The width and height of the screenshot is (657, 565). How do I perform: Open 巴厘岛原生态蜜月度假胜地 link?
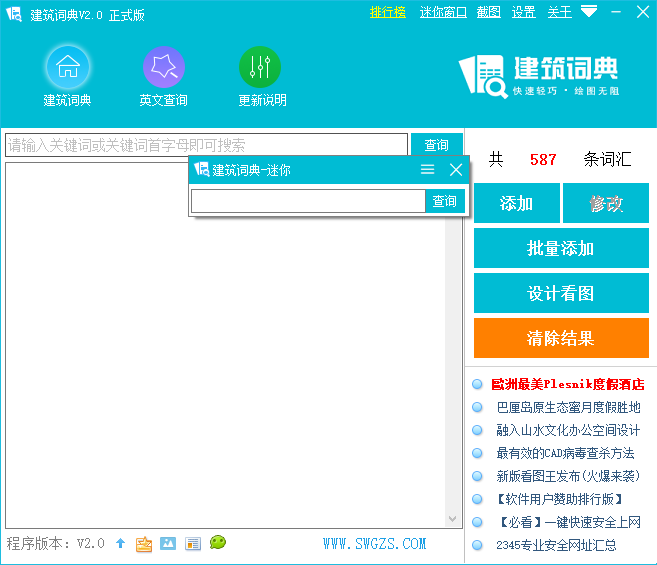coord(569,407)
